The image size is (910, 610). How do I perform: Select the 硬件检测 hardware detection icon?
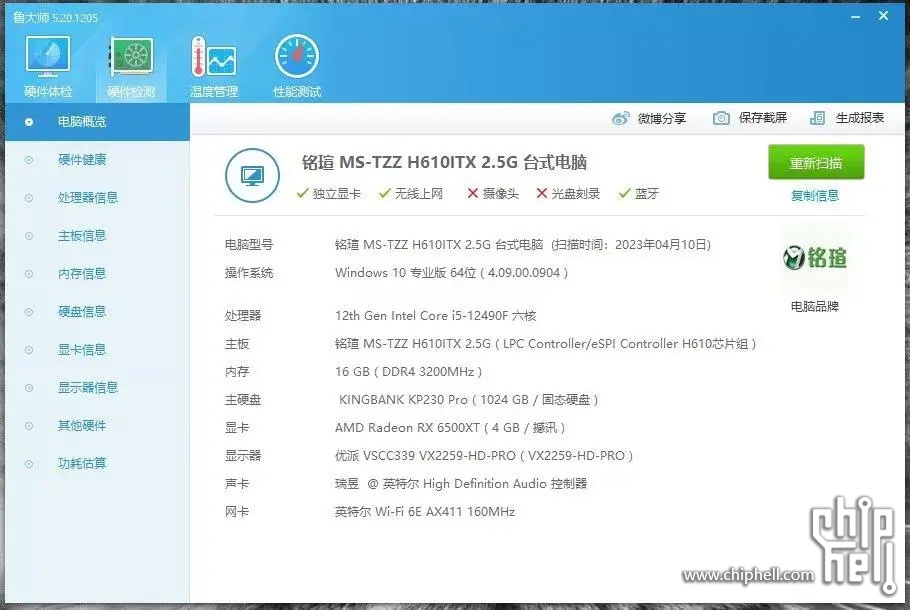click(x=132, y=57)
